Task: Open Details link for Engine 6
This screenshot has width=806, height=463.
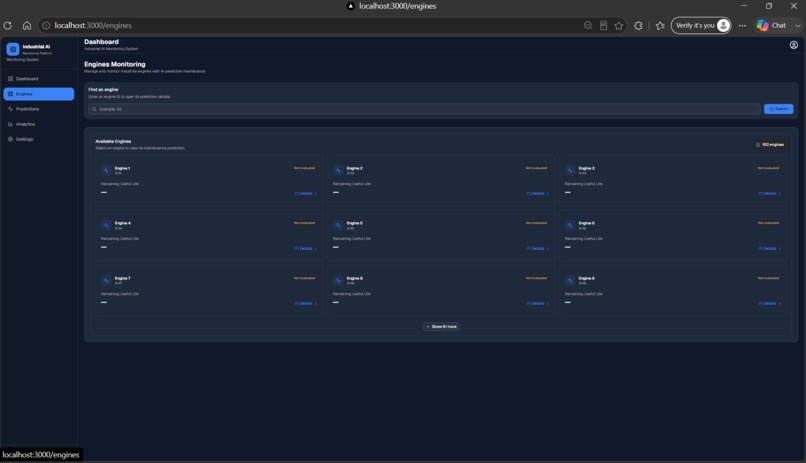Action: point(769,249)
